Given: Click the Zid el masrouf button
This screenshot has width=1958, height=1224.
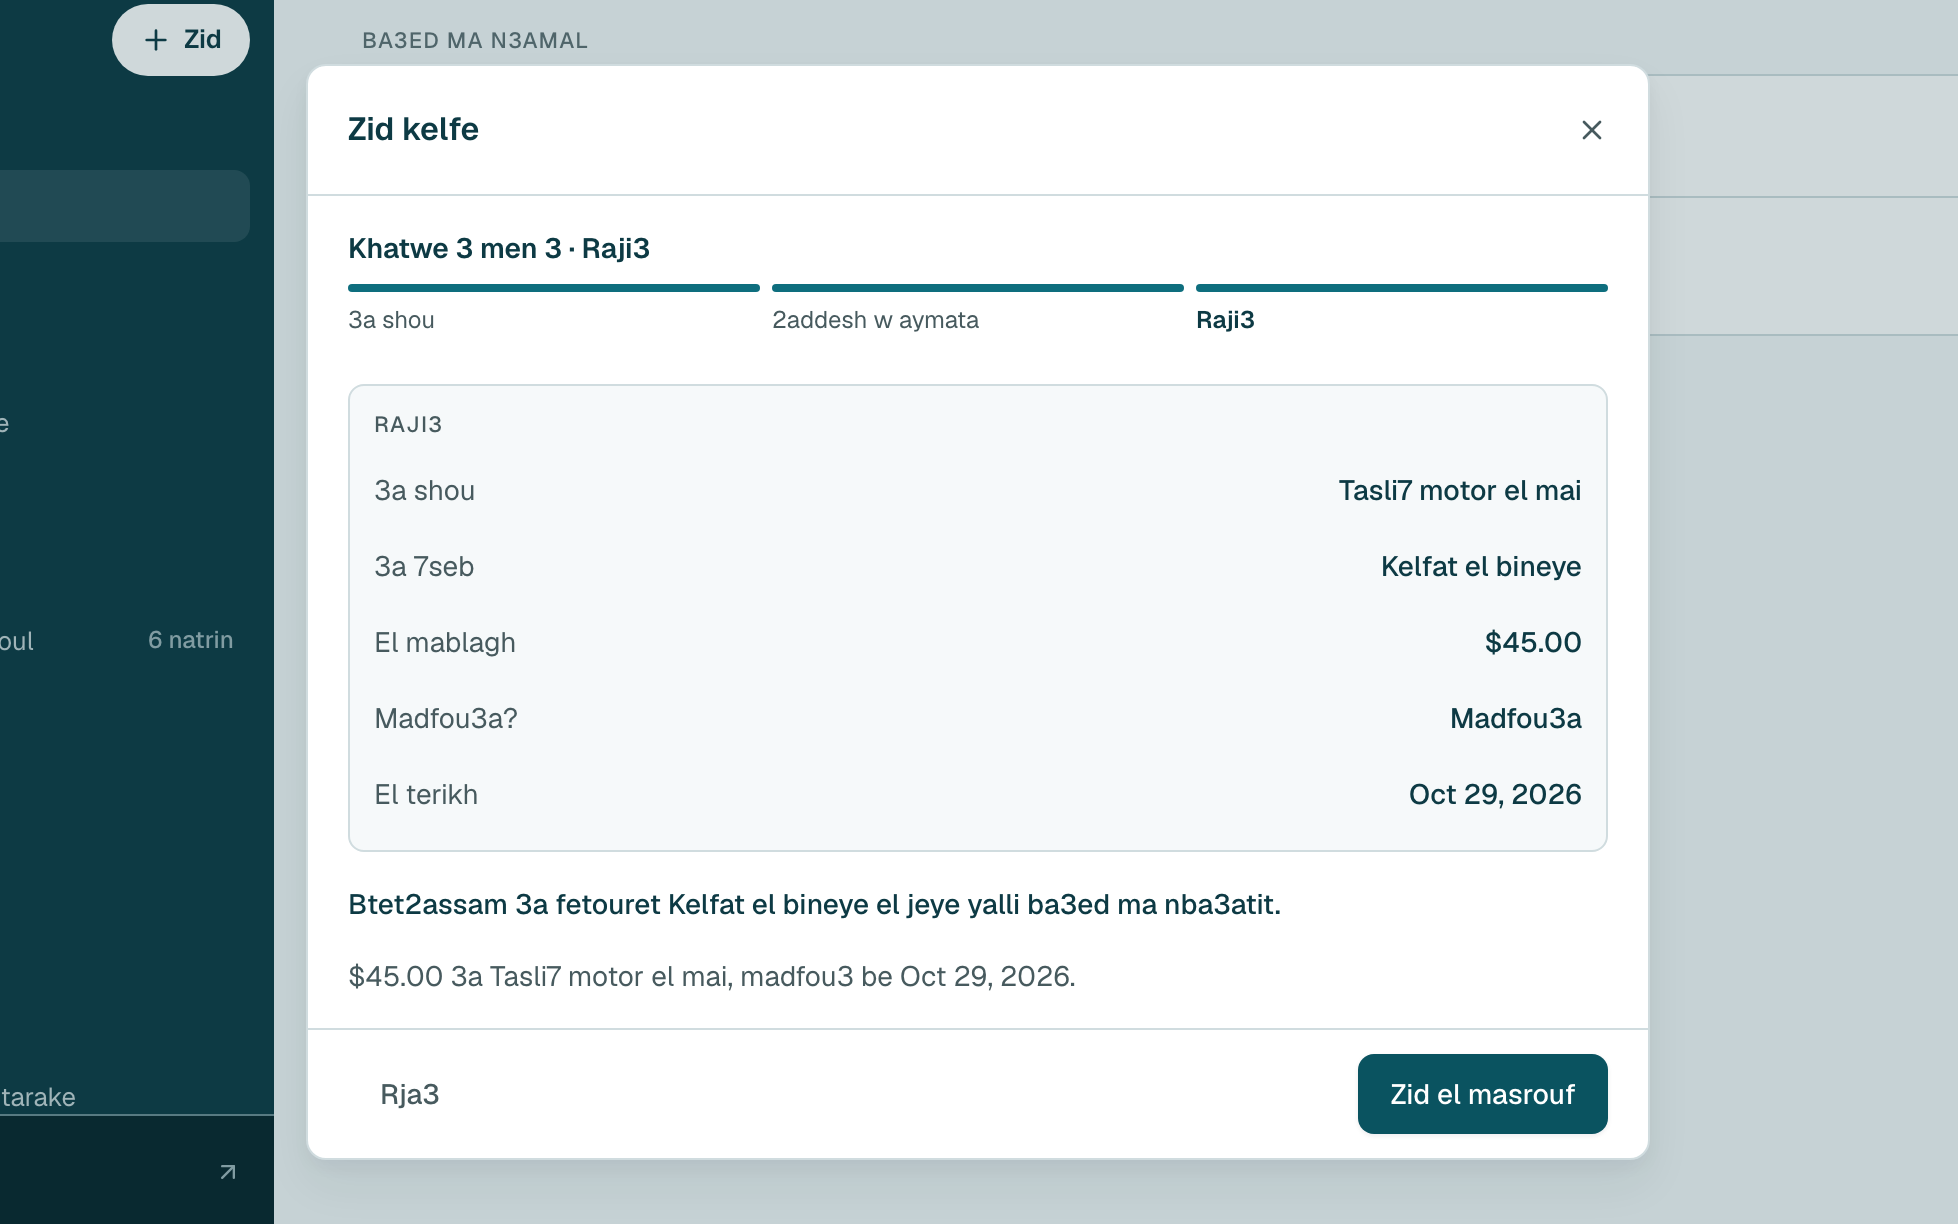Looking at the screenshot, I should click(1482, 1094).
